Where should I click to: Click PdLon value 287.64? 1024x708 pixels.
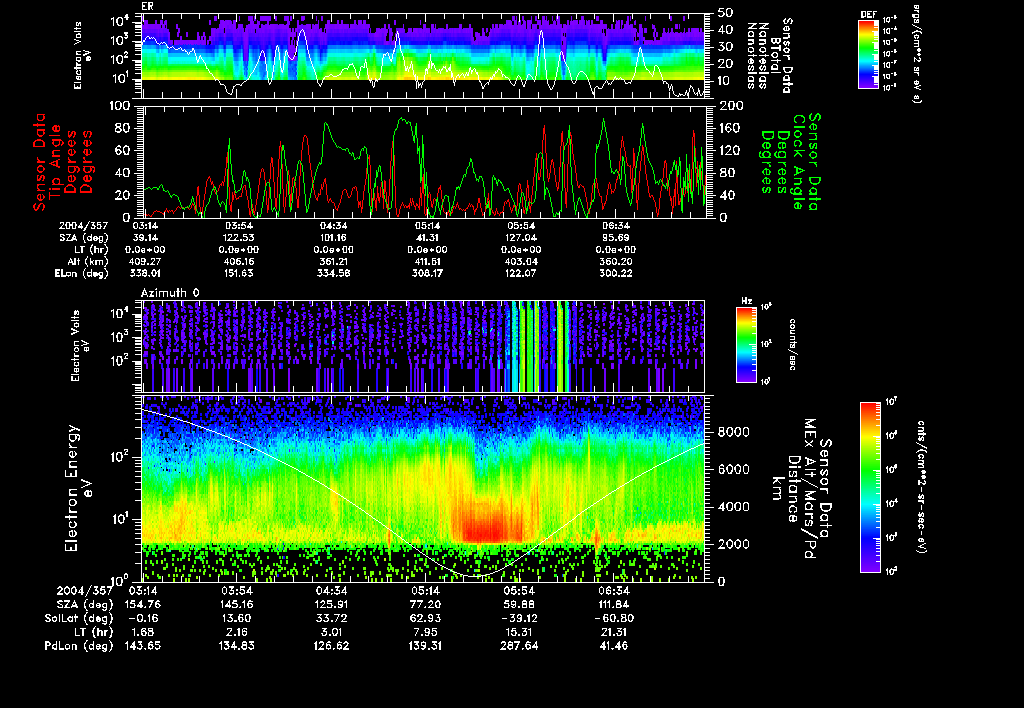tap(519, 645)
